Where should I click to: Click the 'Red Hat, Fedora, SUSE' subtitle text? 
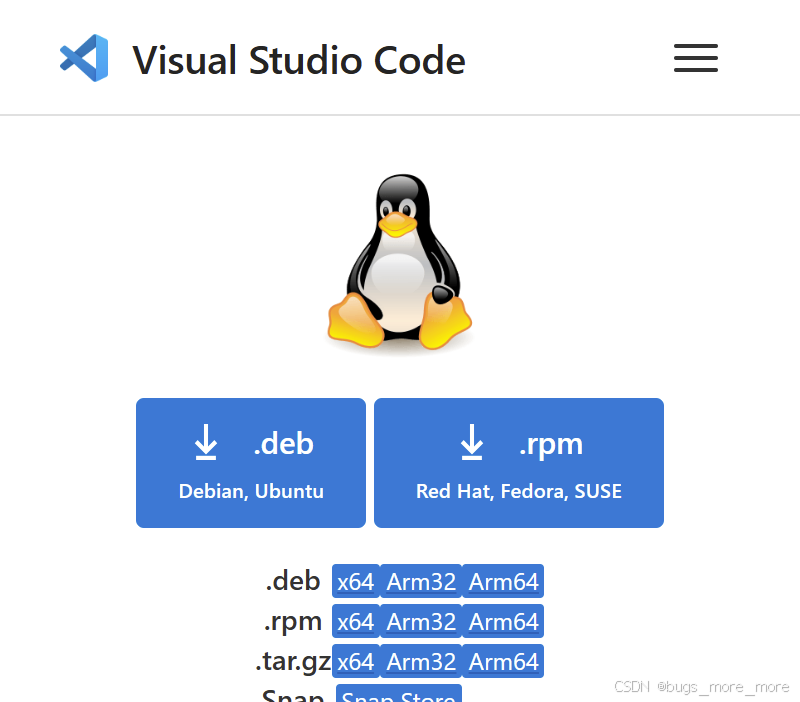click(x=519, y=491)
